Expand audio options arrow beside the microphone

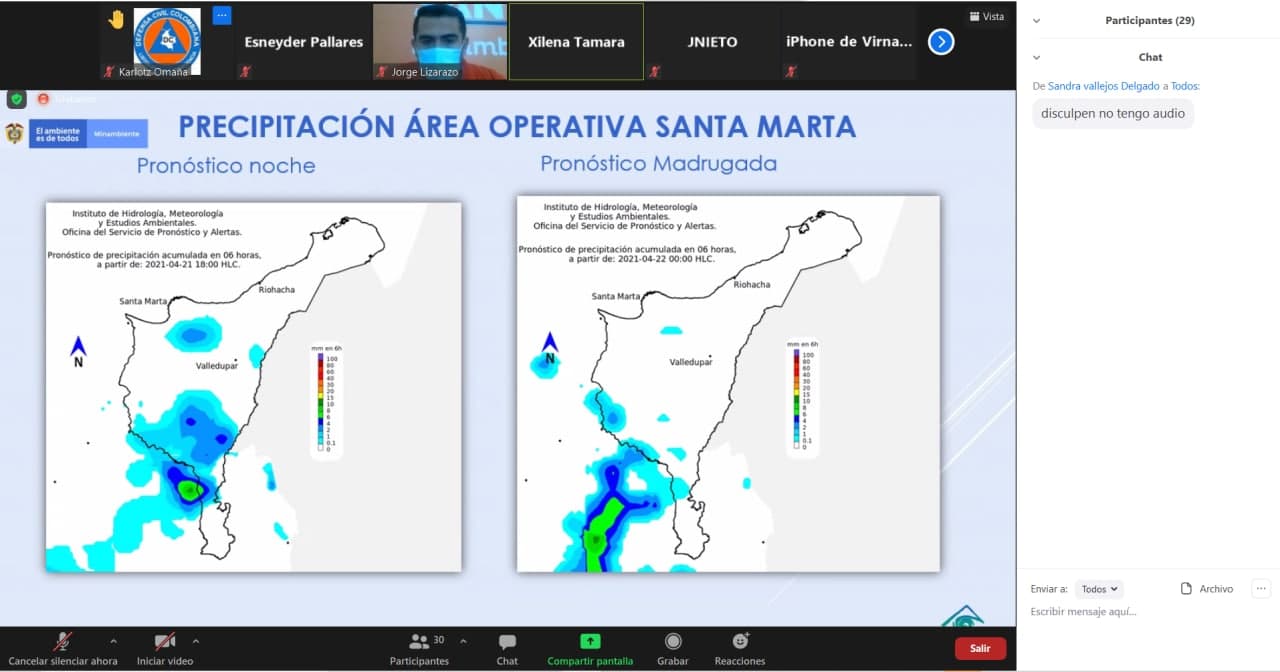(113, 641)
